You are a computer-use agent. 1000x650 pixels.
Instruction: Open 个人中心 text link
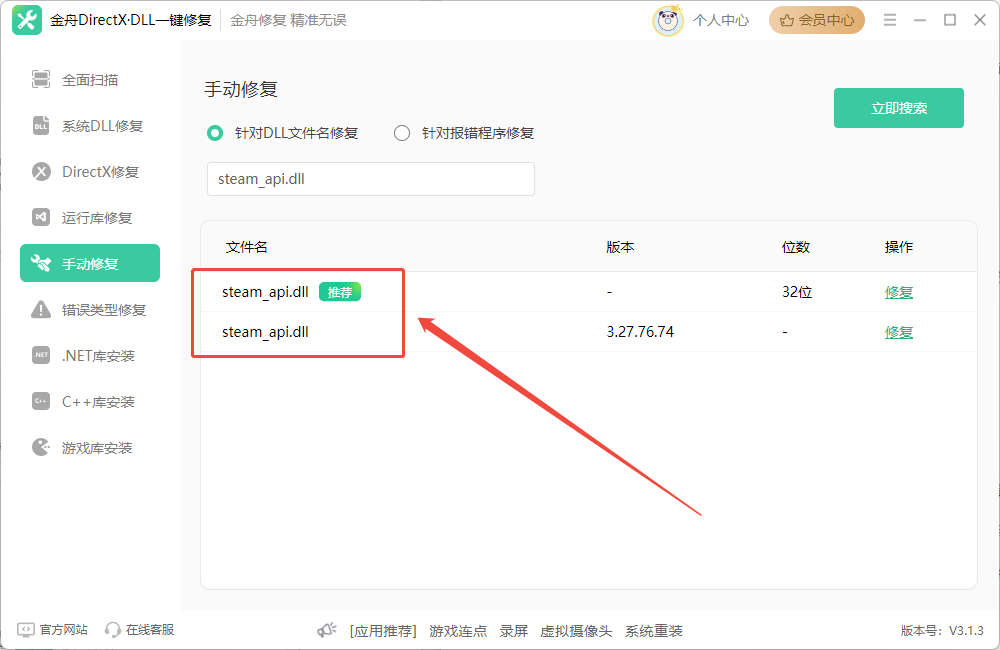[x=721, y=20]
